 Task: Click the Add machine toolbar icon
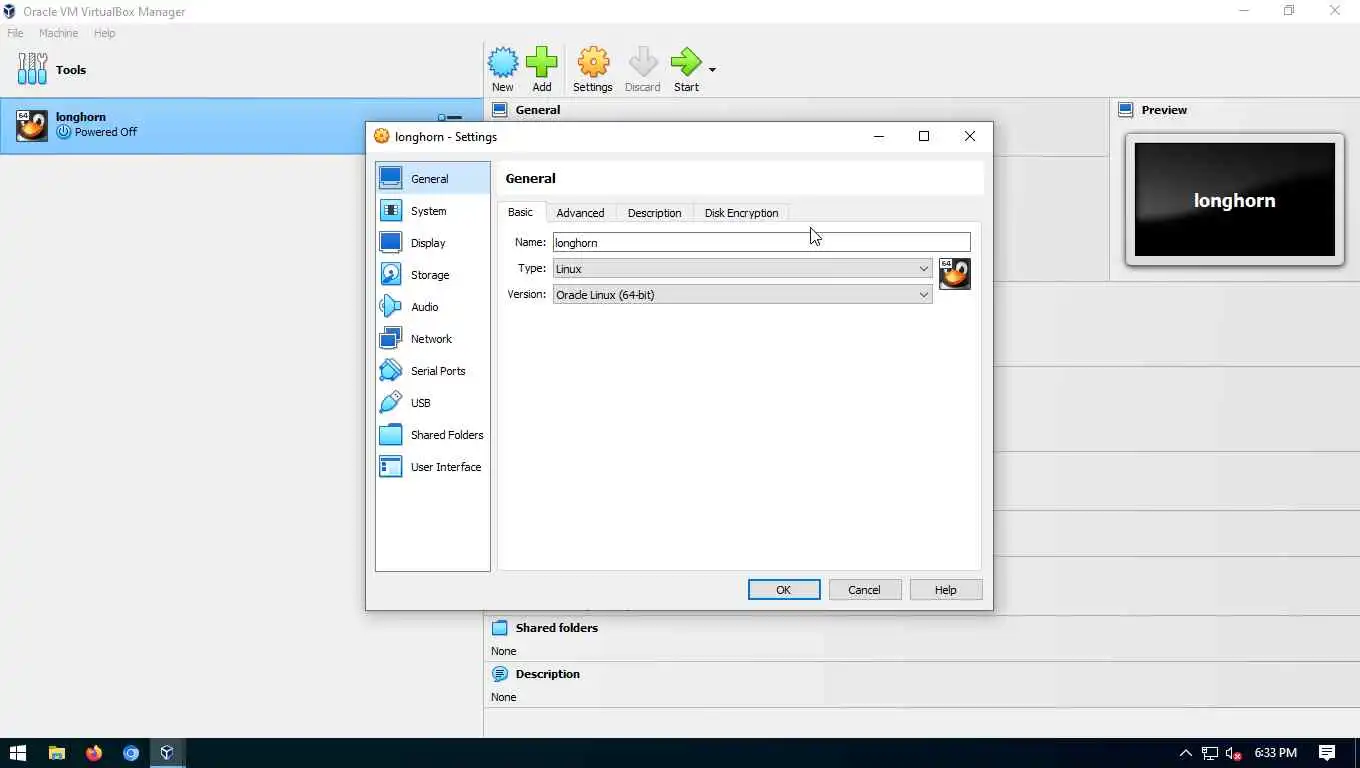(542, 63)
